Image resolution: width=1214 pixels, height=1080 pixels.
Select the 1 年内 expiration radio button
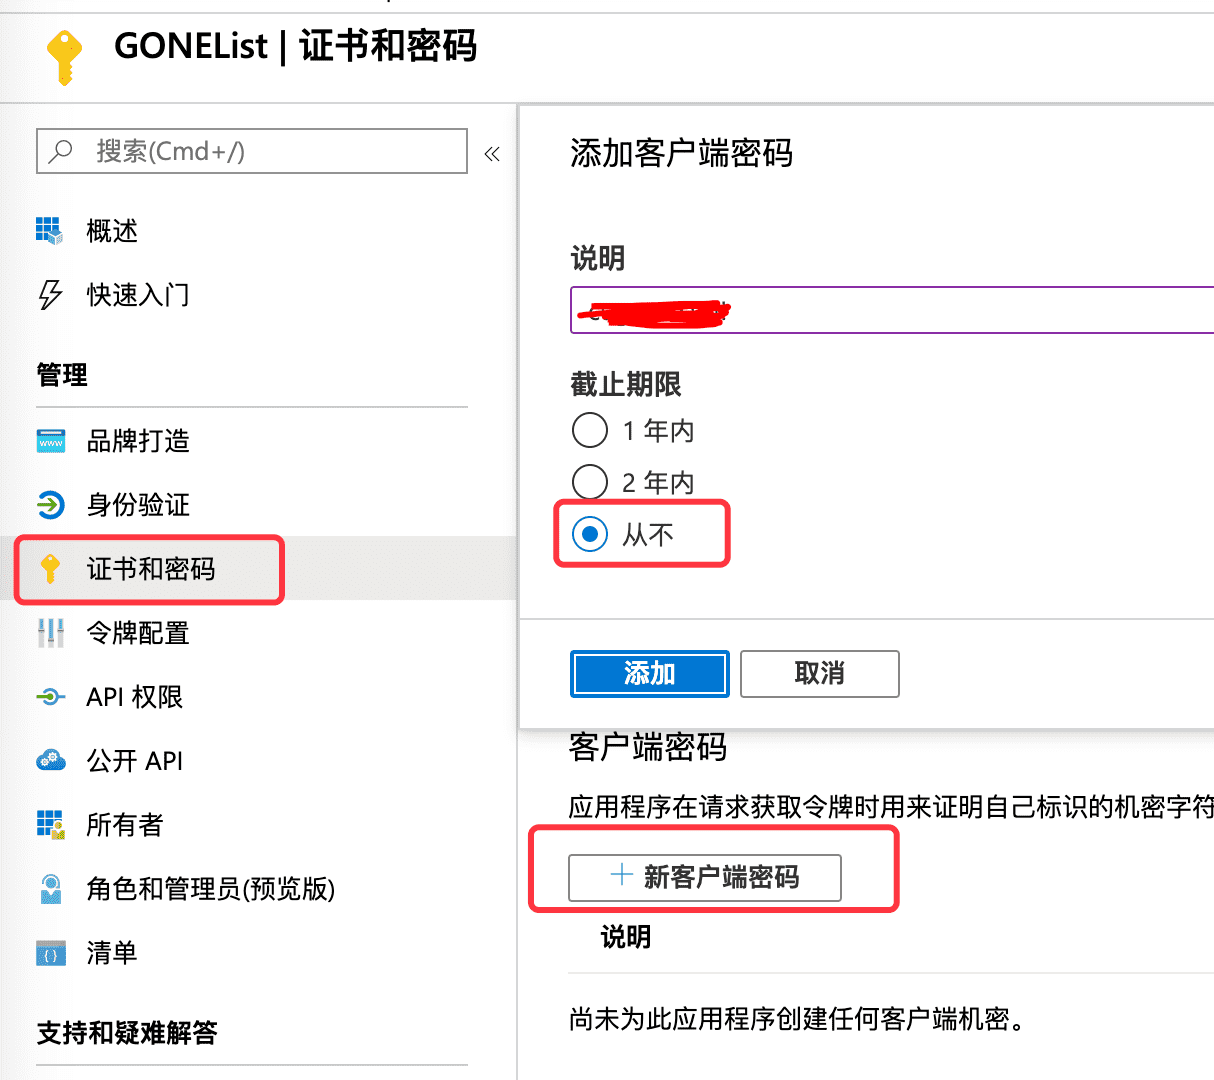pos(590,431)
